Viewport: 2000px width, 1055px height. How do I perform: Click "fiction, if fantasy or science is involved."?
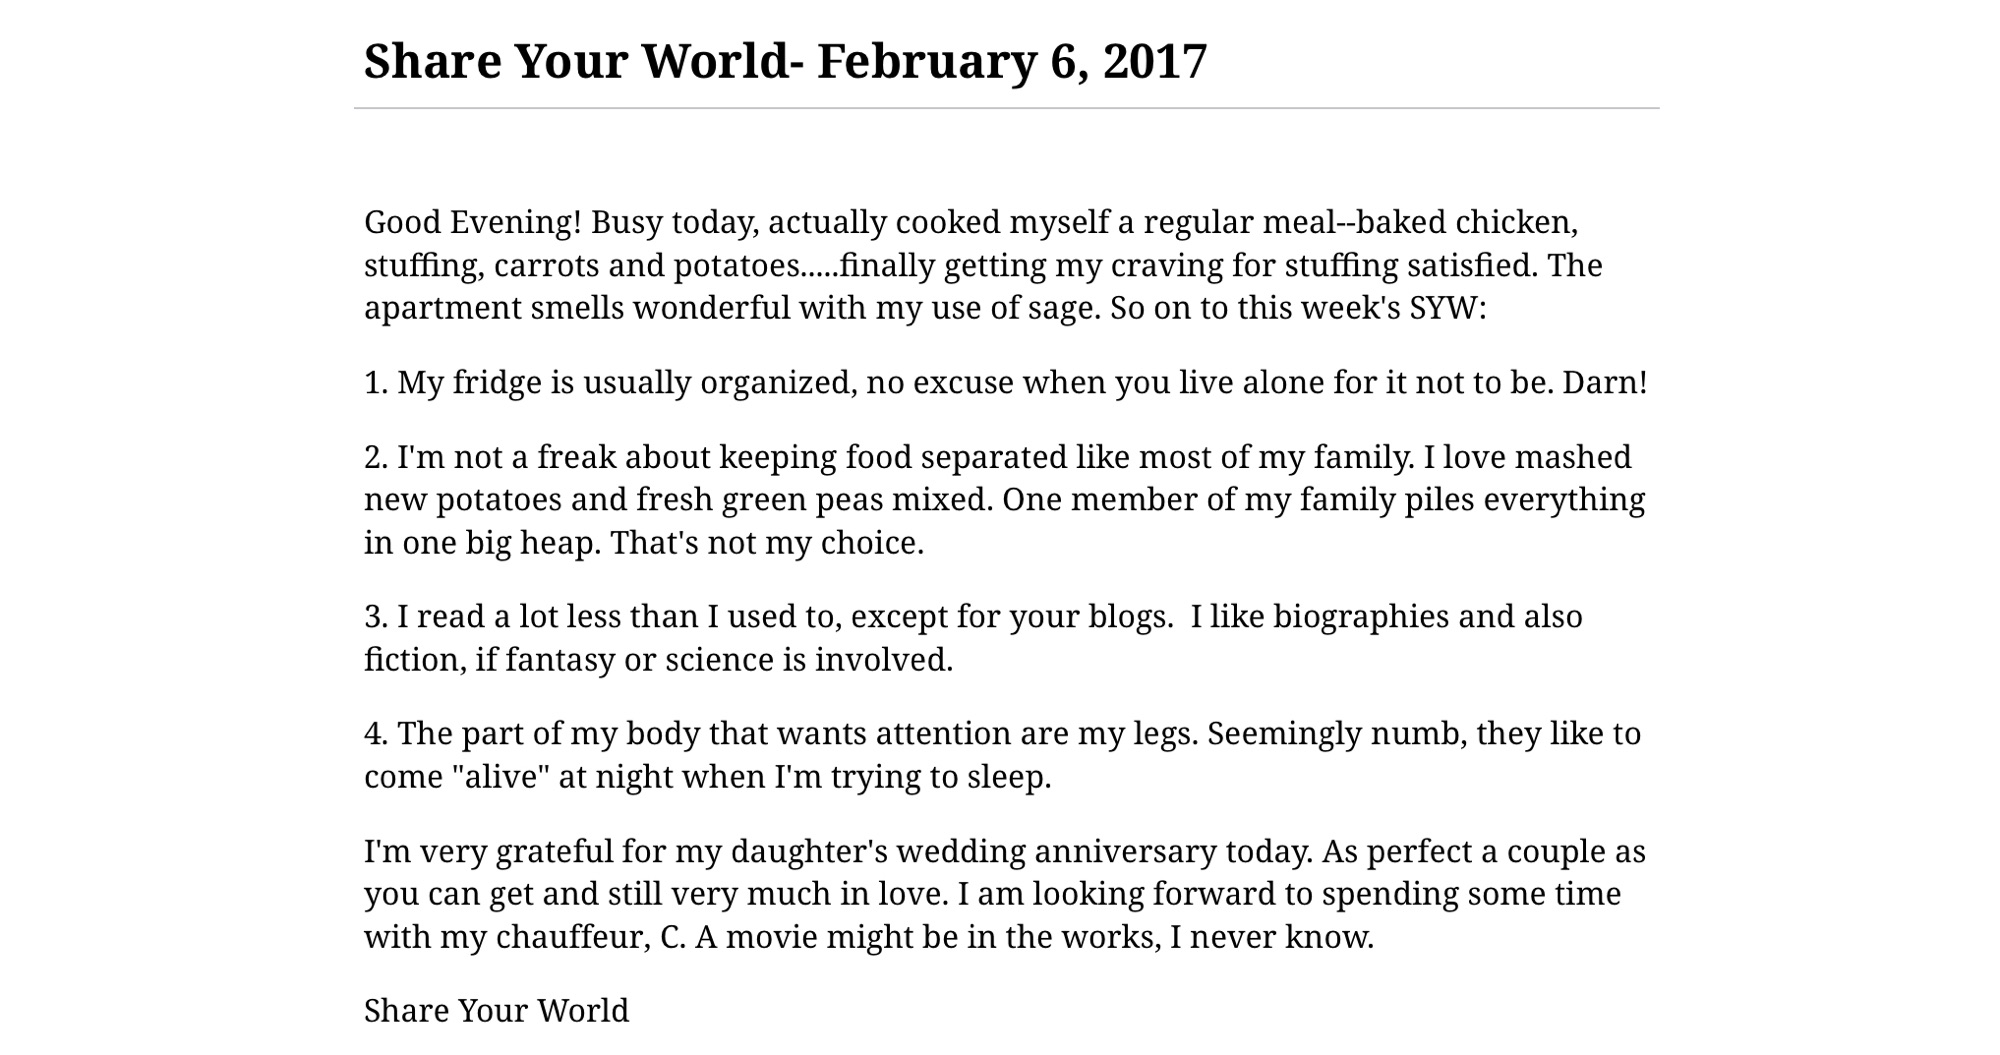tap(658, 660)
